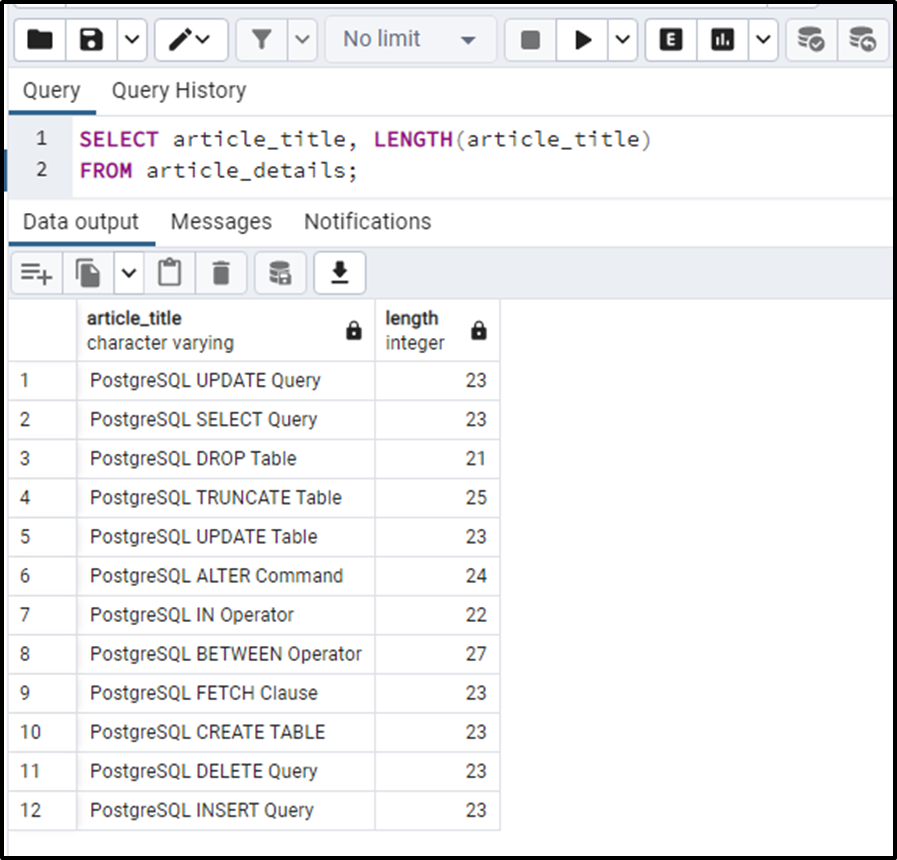Add a new row to the results
The height and width of the screenshot is (860, 897).
click(36, 272)
